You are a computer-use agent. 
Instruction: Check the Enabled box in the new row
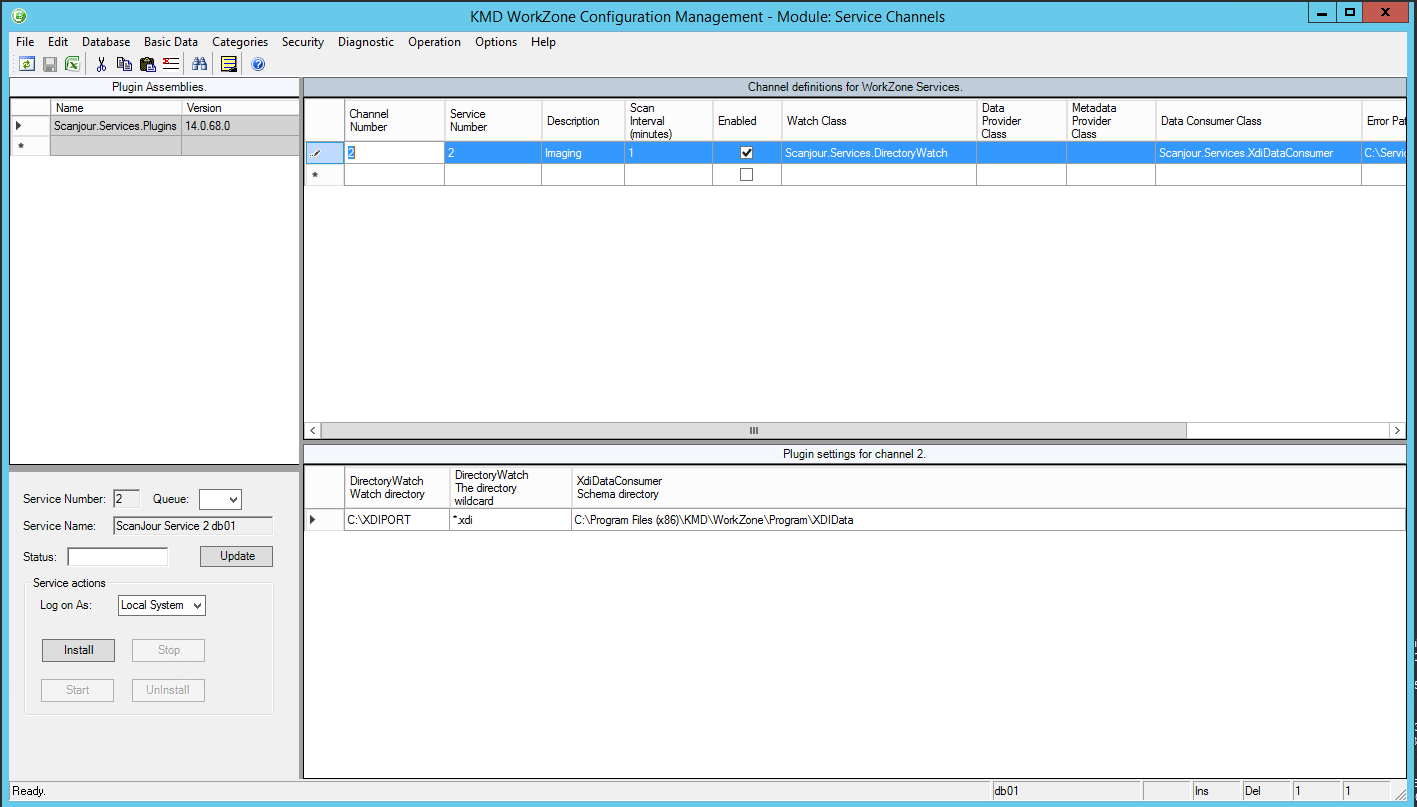[x=746, y=175]
